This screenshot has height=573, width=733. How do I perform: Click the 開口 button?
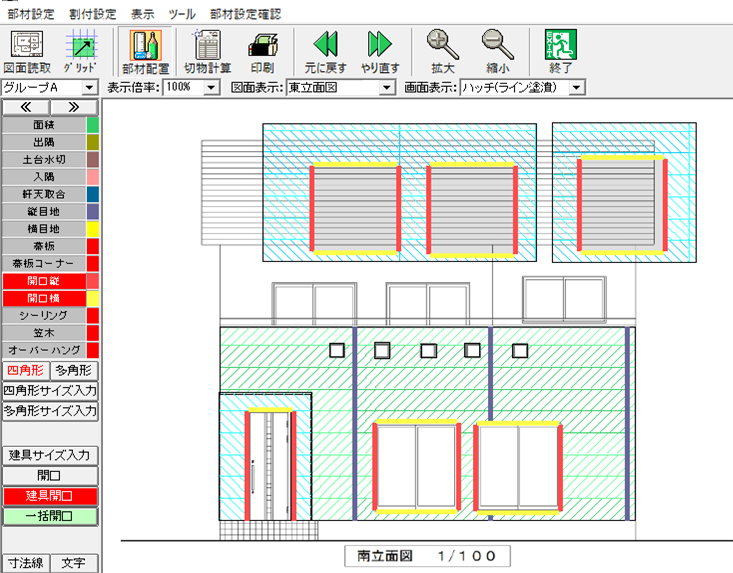click(50, 476)
